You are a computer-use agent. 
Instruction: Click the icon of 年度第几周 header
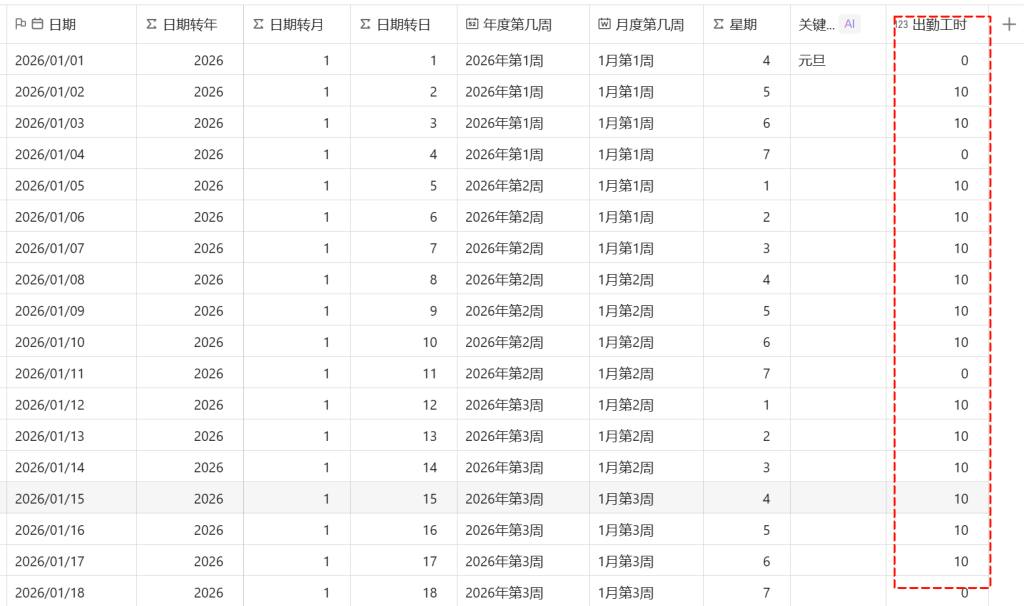point(472,24)
